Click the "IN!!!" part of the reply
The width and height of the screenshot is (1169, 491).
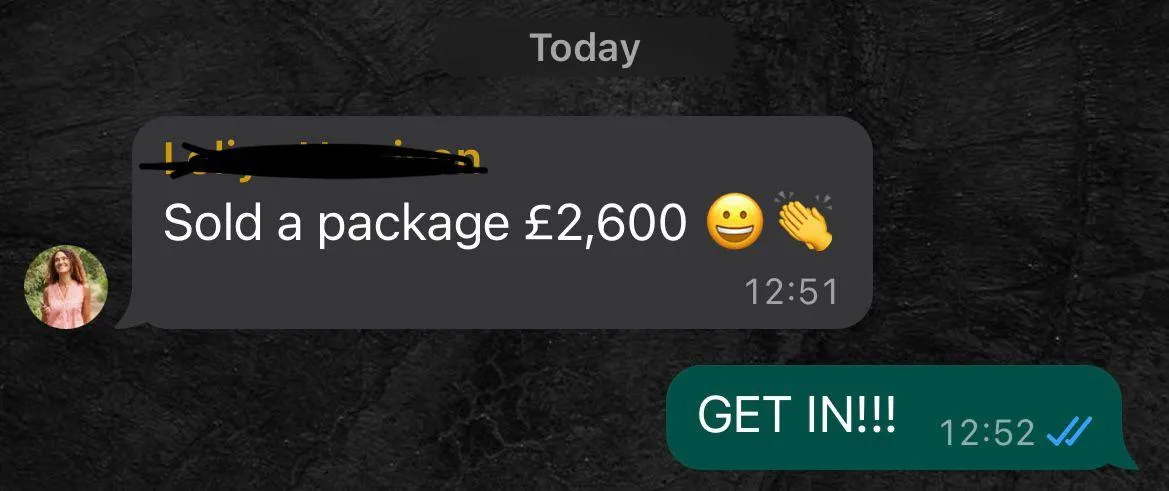850,416
